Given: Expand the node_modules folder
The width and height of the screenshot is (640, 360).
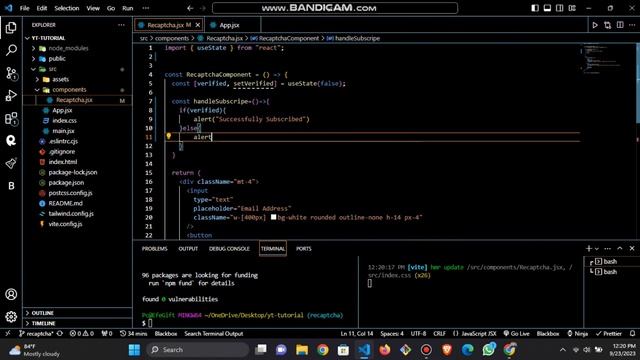Looking at the screenshot, I should [x=68, y=48].
